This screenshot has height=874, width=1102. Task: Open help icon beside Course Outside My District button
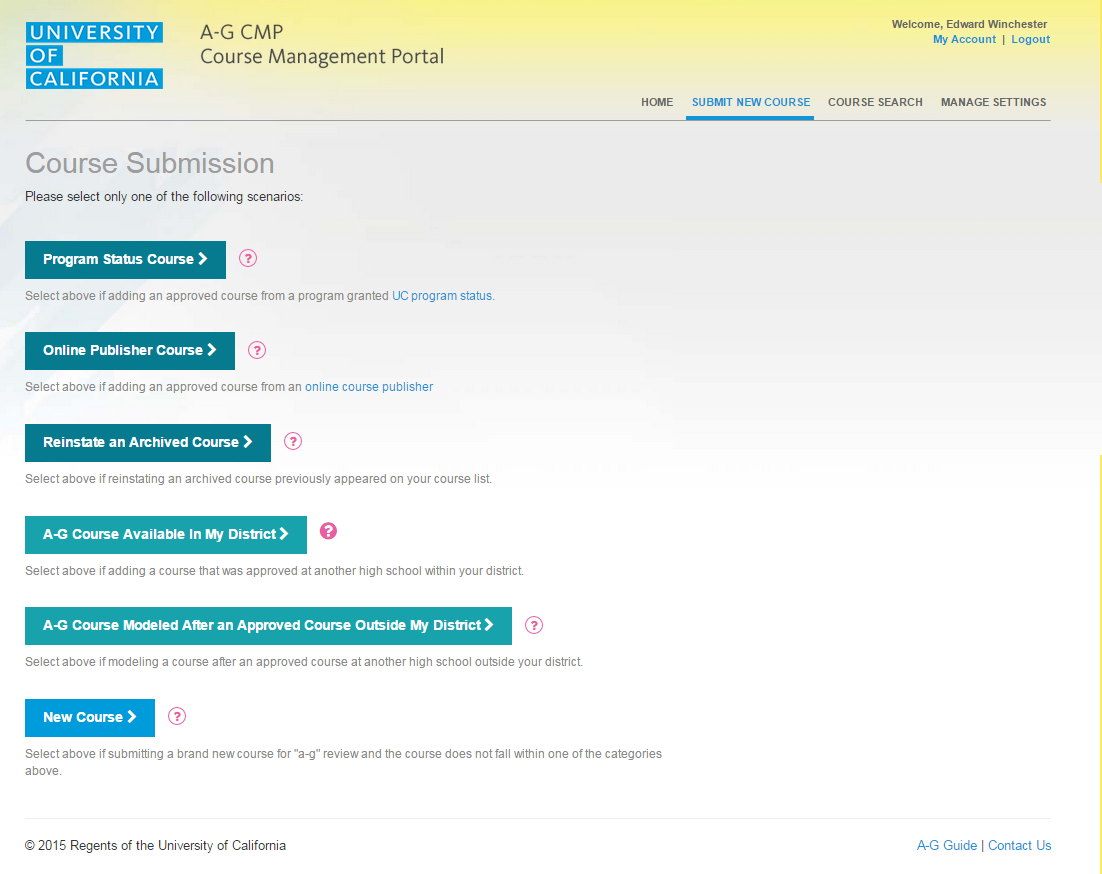pyautogui.click(x=533, y=625)
